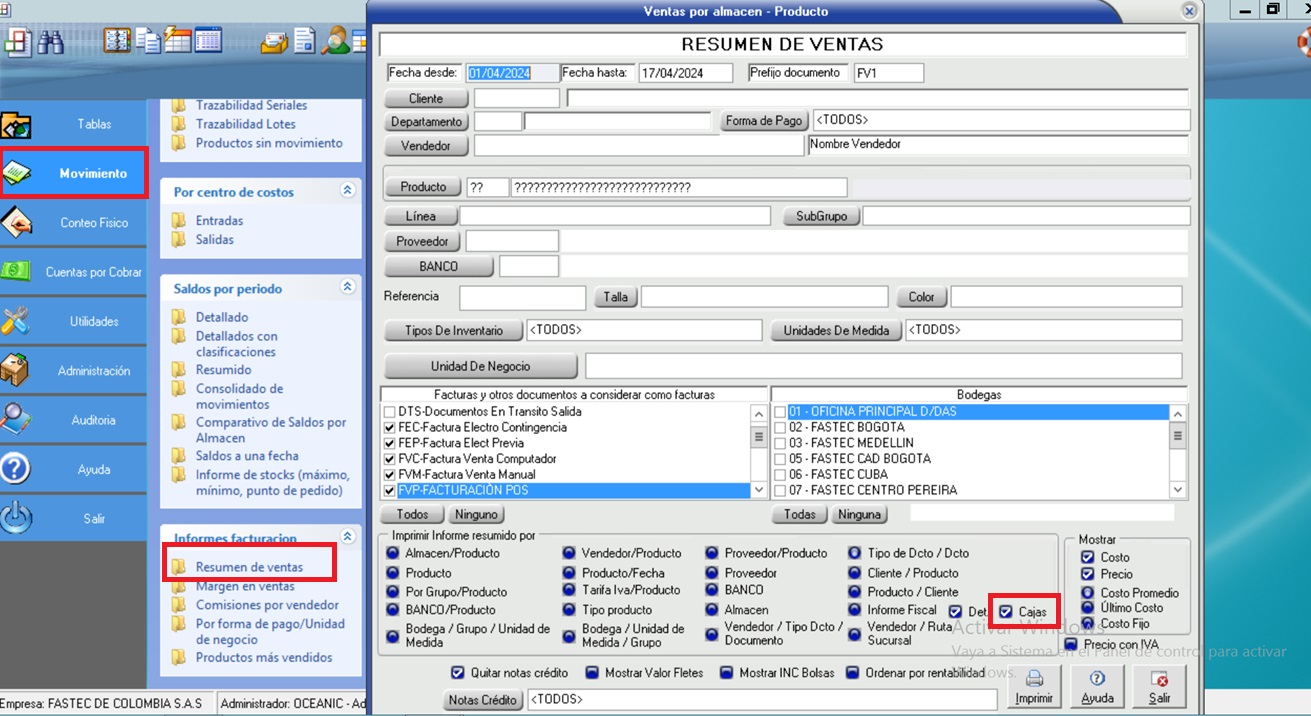This screenshot has height=716, width=1311.
Task: Click the Fecha hasta date field
Action: pyautogui.click(x=685, y=73)
